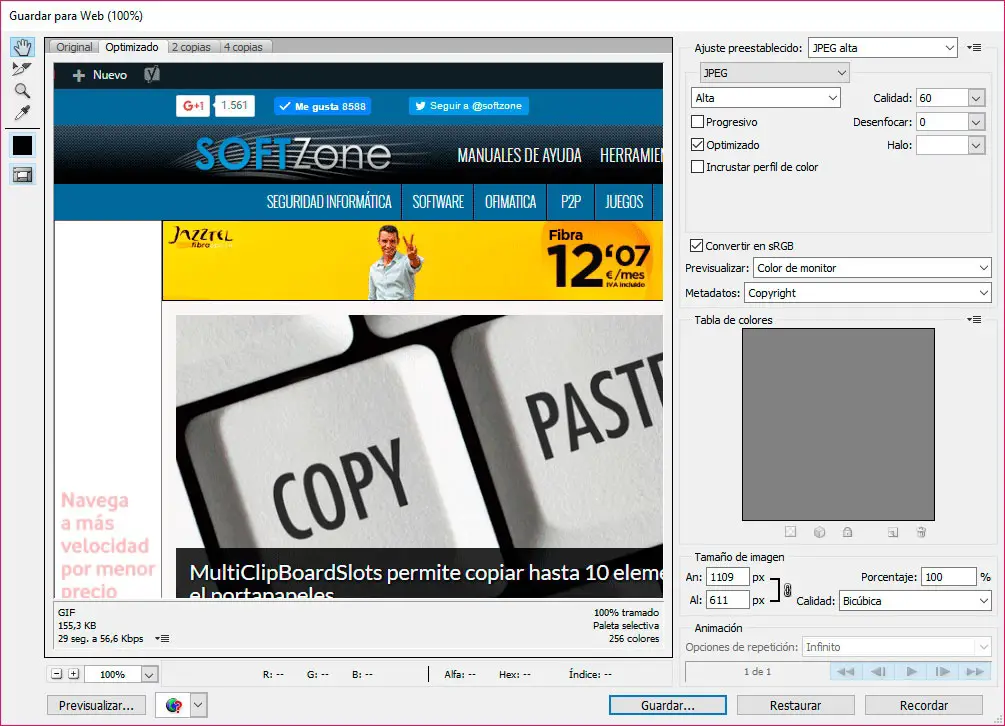
Task: Click the Previsualizar... button
Action: 96,705
